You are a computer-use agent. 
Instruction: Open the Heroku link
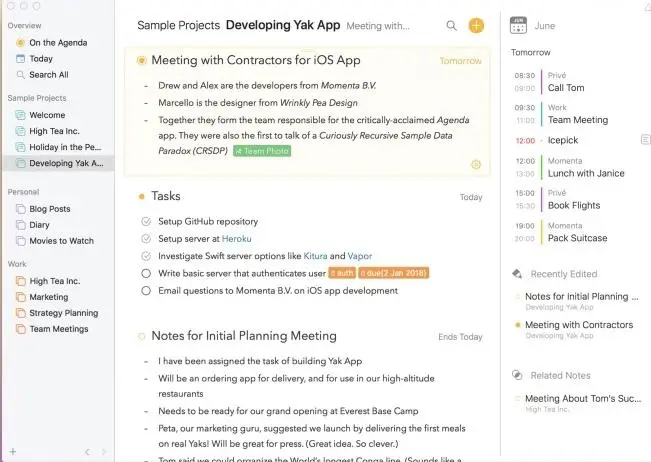click(237, 239)
